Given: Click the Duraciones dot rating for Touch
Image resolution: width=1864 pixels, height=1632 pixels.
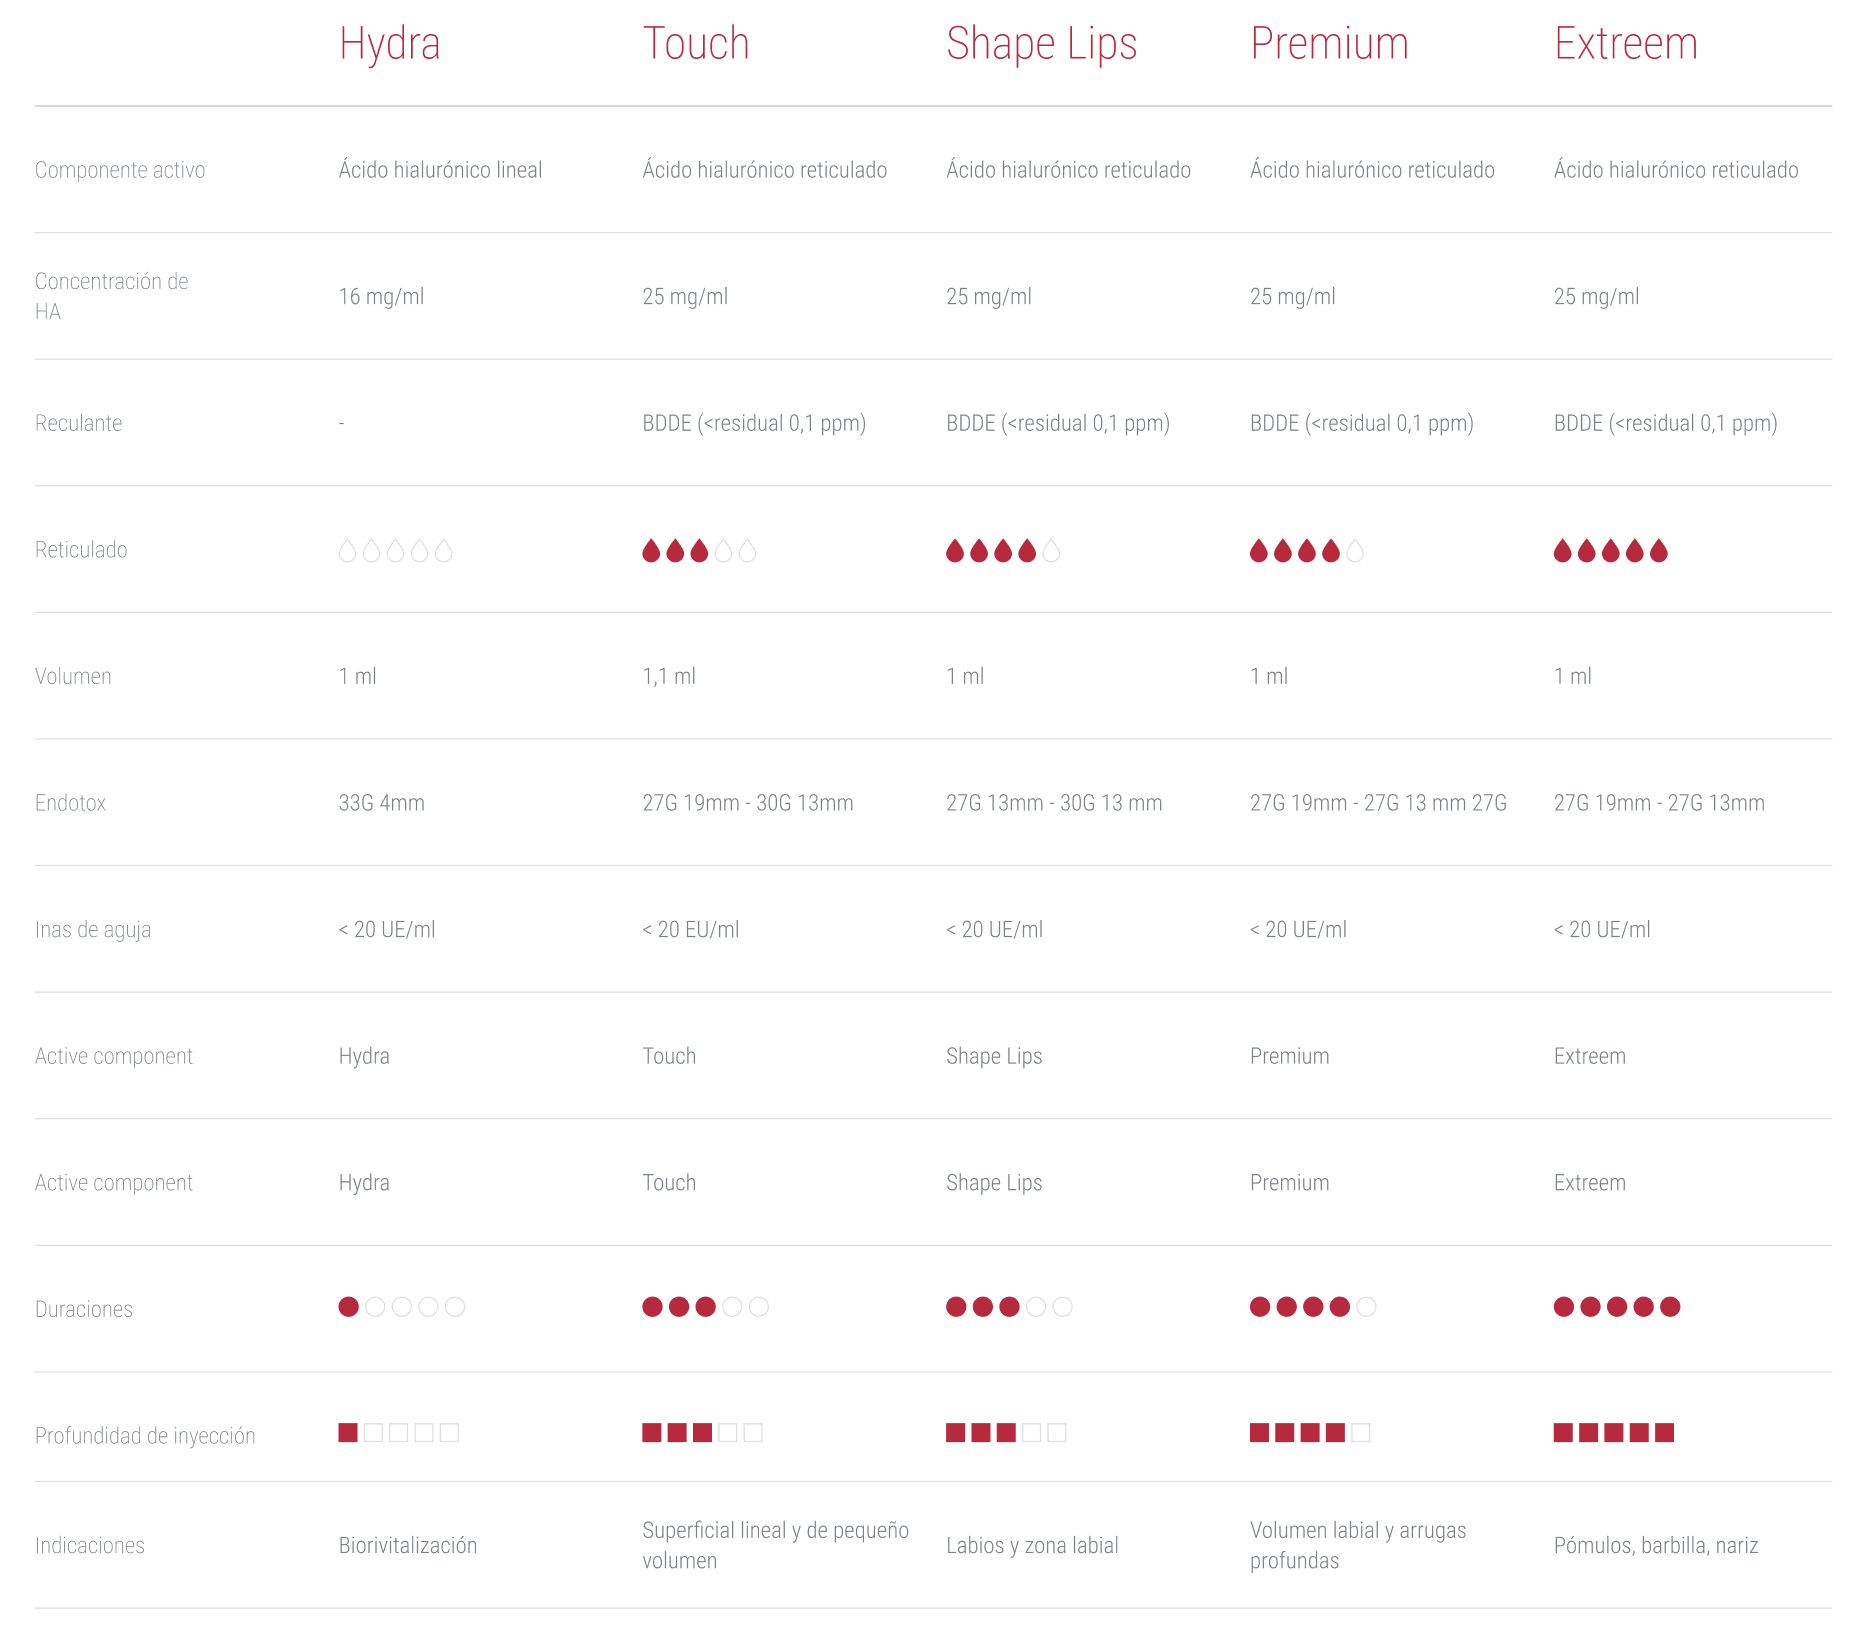Looking at the screenshot, I should click(705, 1306).
